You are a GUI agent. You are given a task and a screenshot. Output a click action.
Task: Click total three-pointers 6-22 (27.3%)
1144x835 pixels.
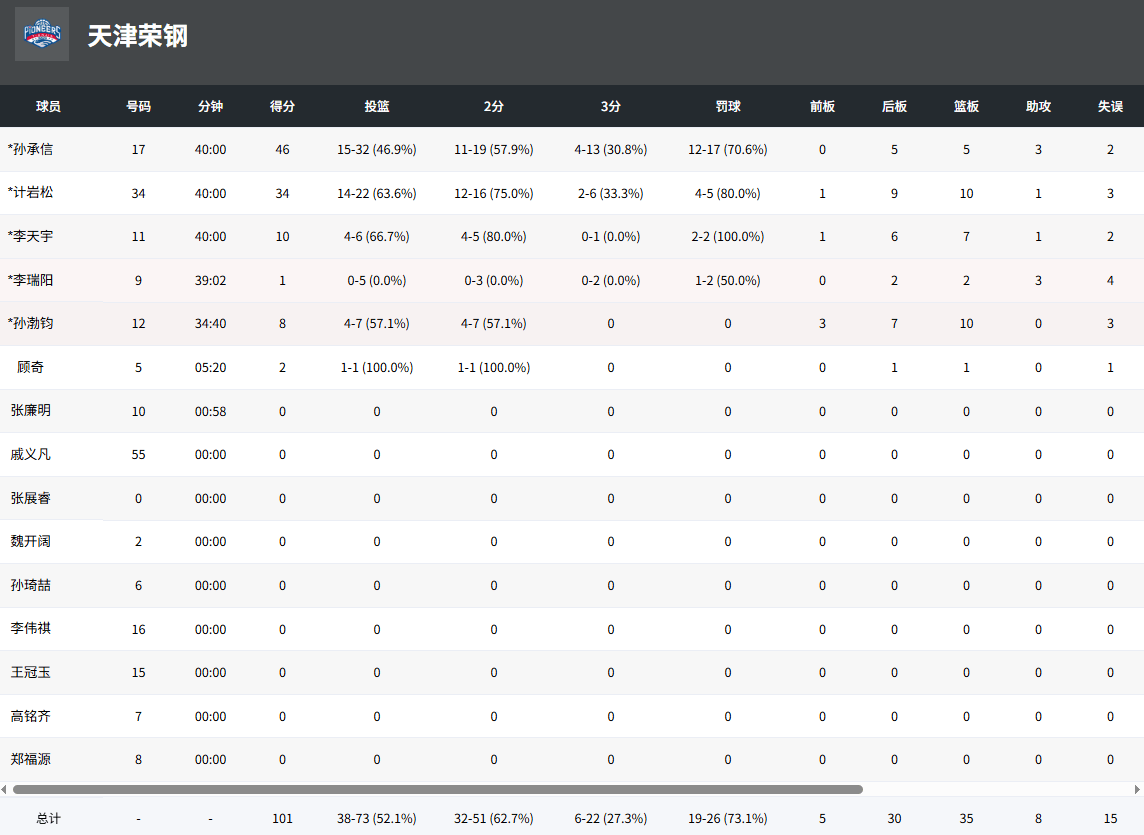(611, 819)
